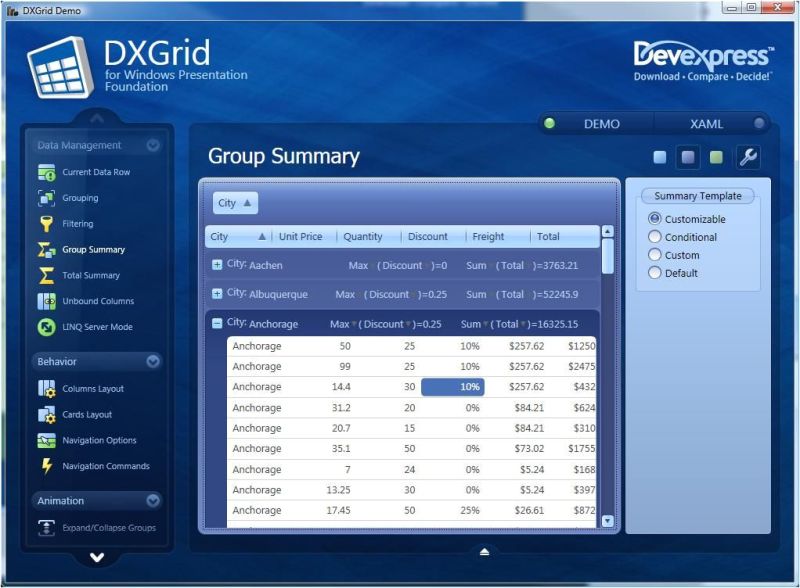Click the 25% discount cell
Screen dimensions: 800x588
point(469,510)
